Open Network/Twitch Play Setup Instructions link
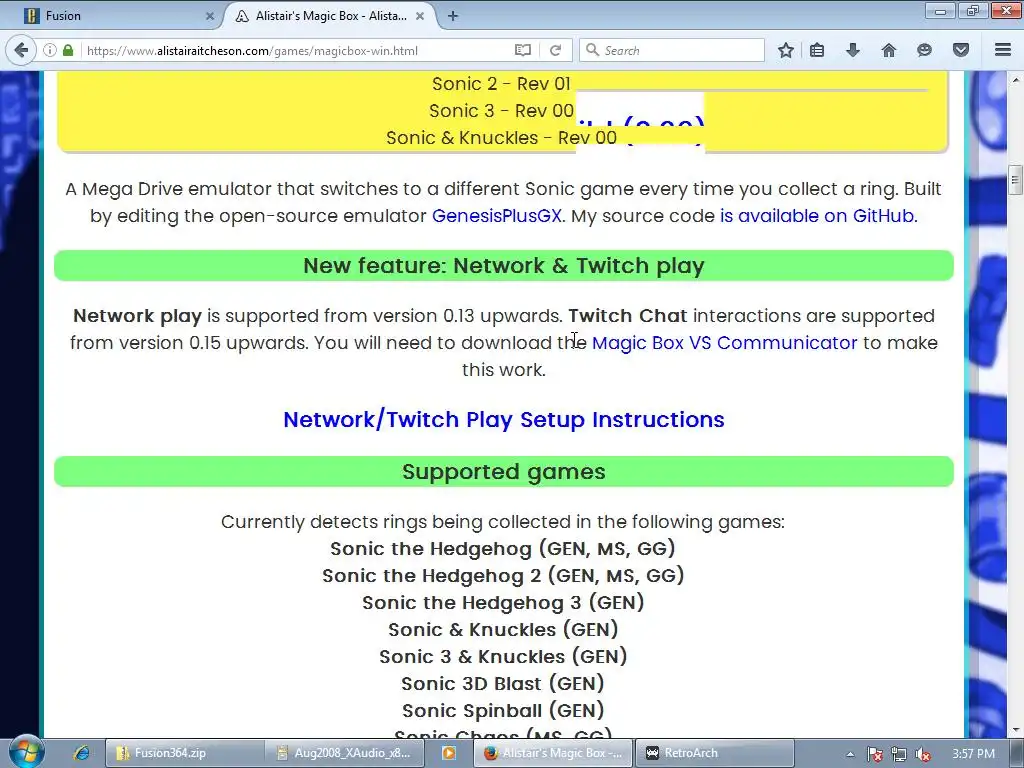Screen dimensions: 1024x768 coord(504,419)
